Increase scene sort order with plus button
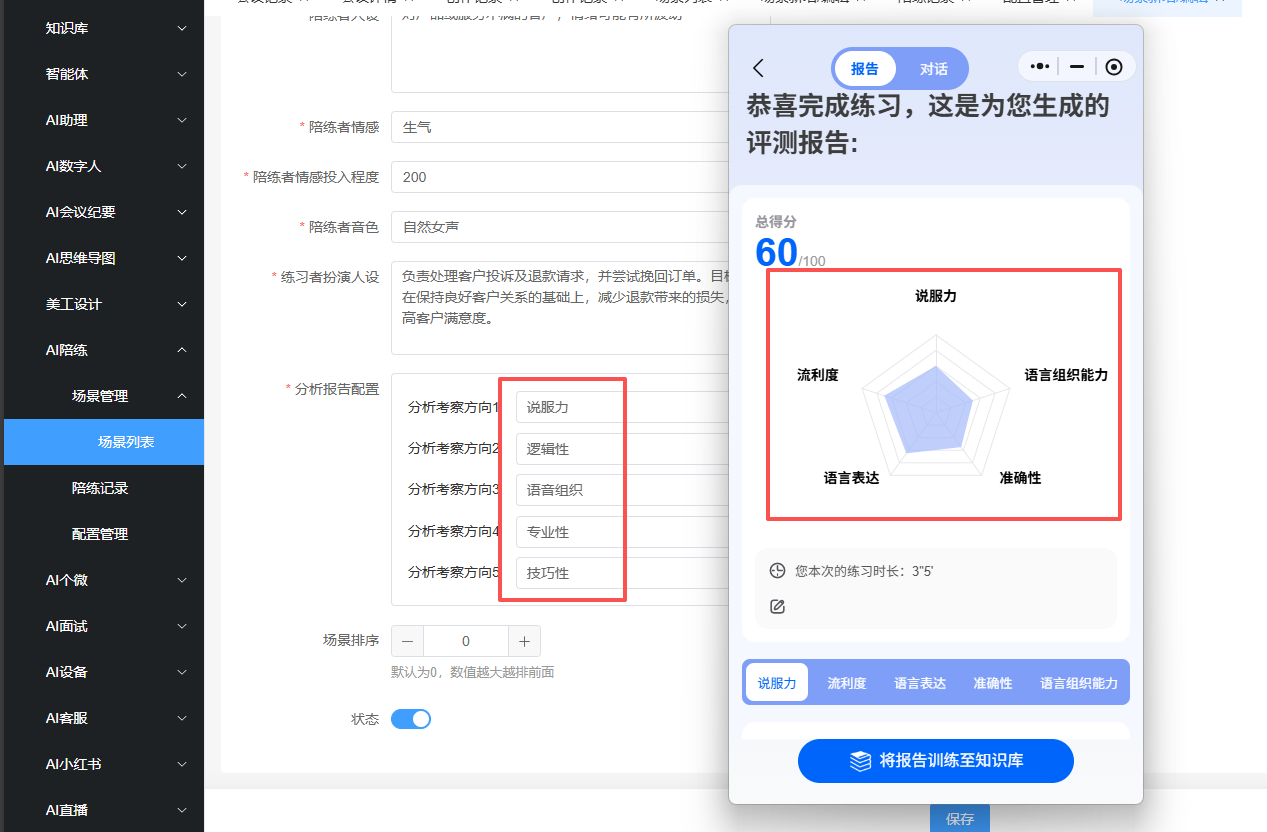This screenshot has height=832, width=1267. click(x=524, y=641)
